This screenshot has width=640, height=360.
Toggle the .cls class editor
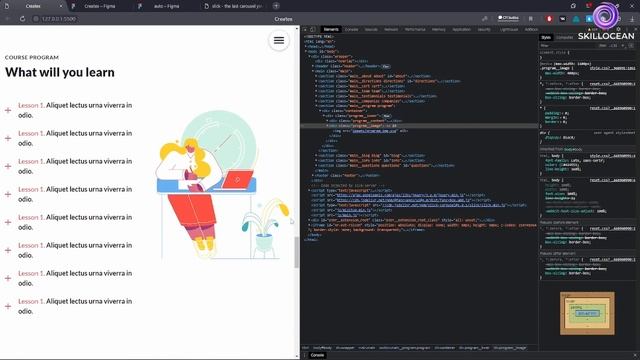pyautogui.click(x=613, y=46)
